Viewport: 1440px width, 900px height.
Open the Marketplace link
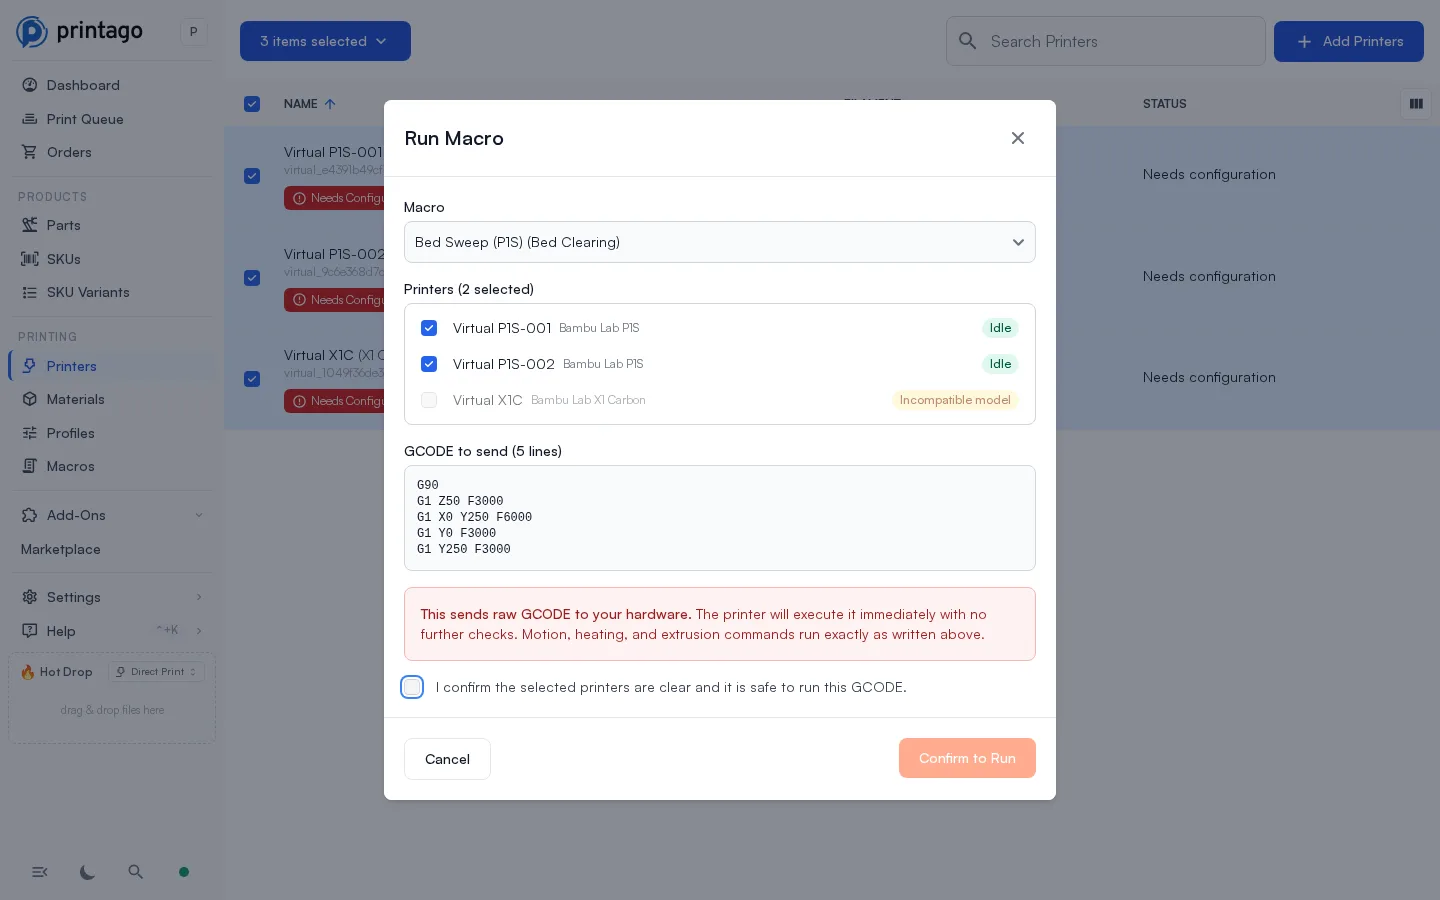click(61, 549)
